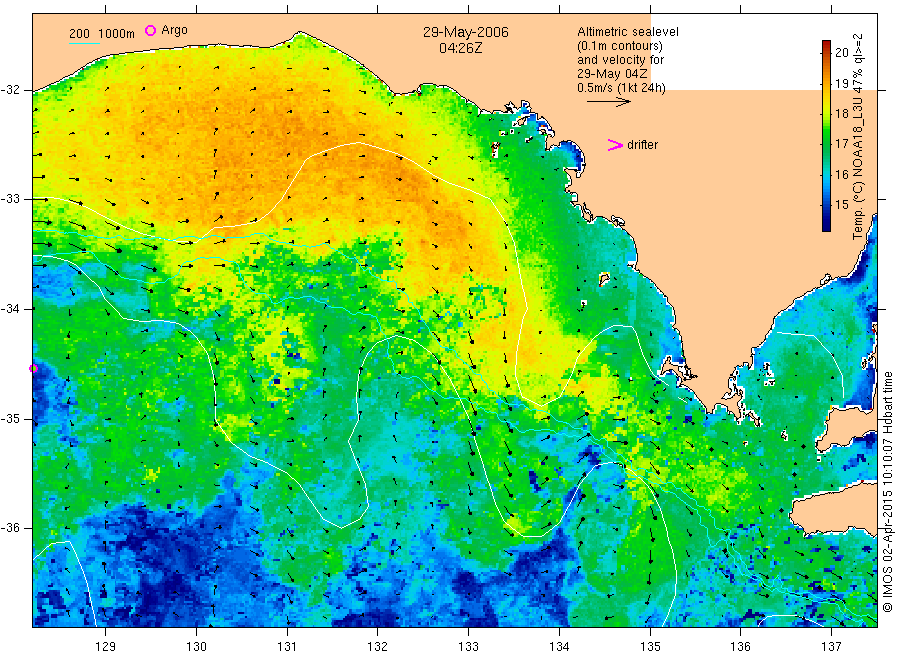Click the longitude label 130

point(196,647)
